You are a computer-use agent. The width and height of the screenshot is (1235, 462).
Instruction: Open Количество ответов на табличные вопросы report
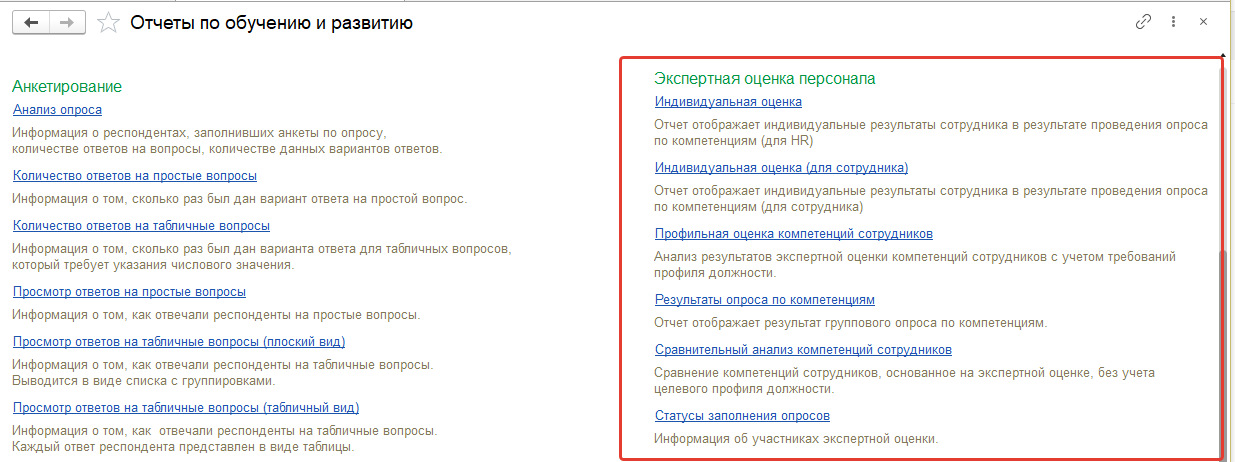(141, 226)
